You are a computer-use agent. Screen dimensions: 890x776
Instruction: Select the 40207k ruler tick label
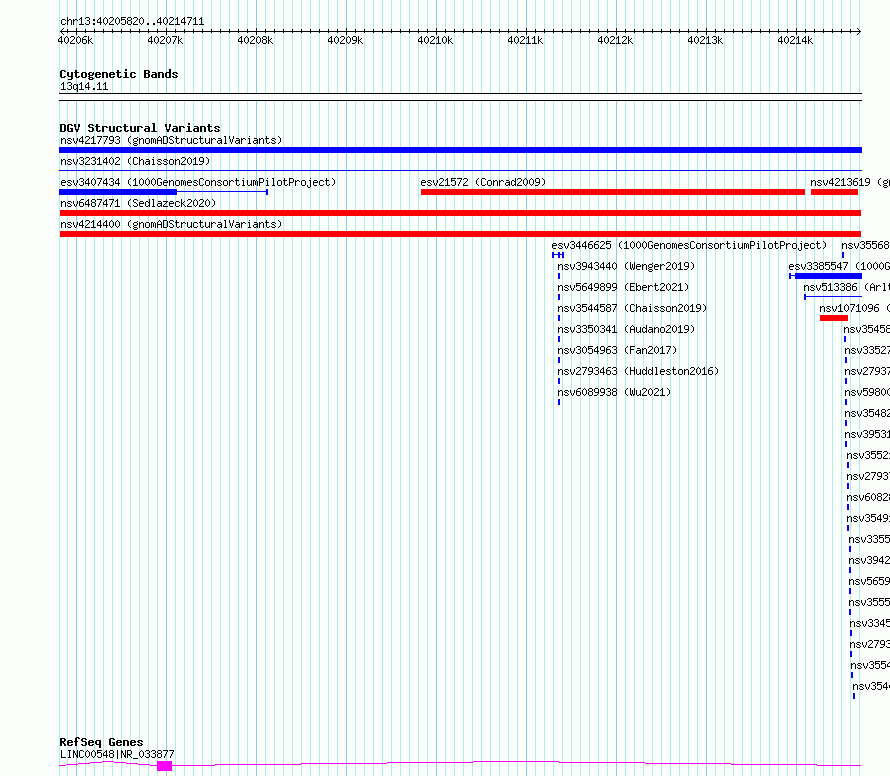pyautogui.click(x=165, y=40)
